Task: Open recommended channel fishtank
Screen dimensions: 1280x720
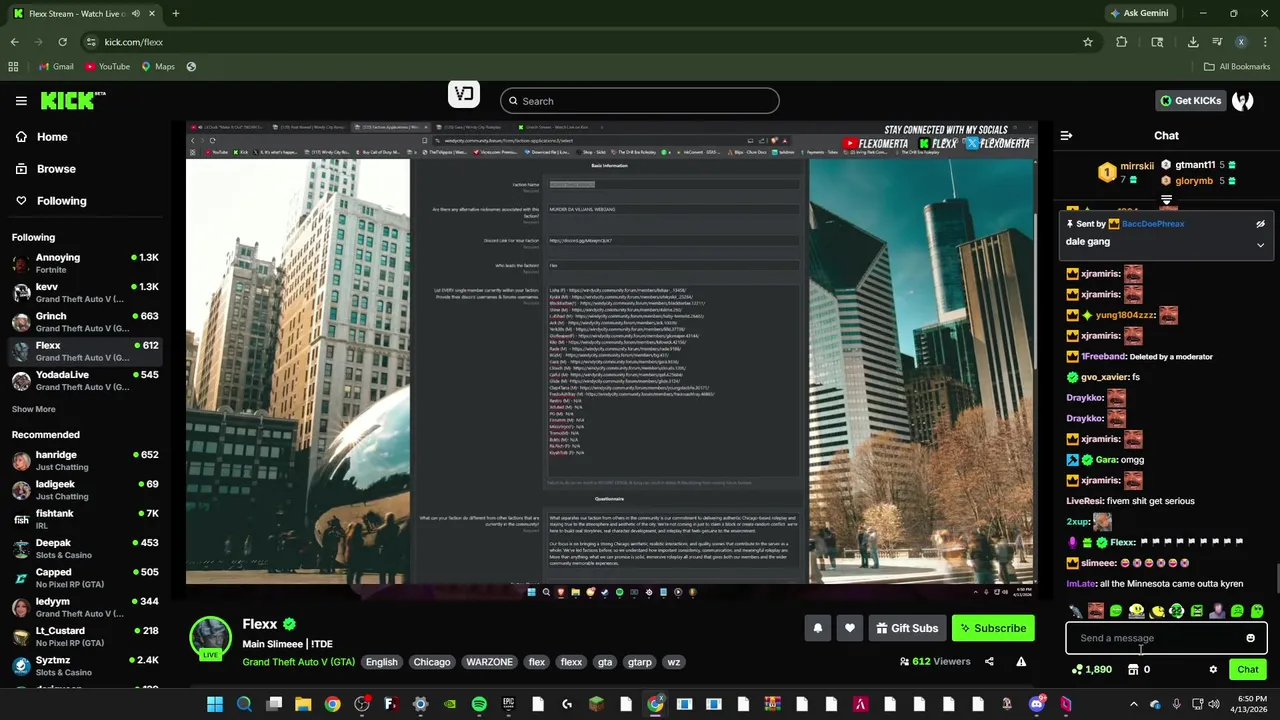Action: tap(85, 519)
